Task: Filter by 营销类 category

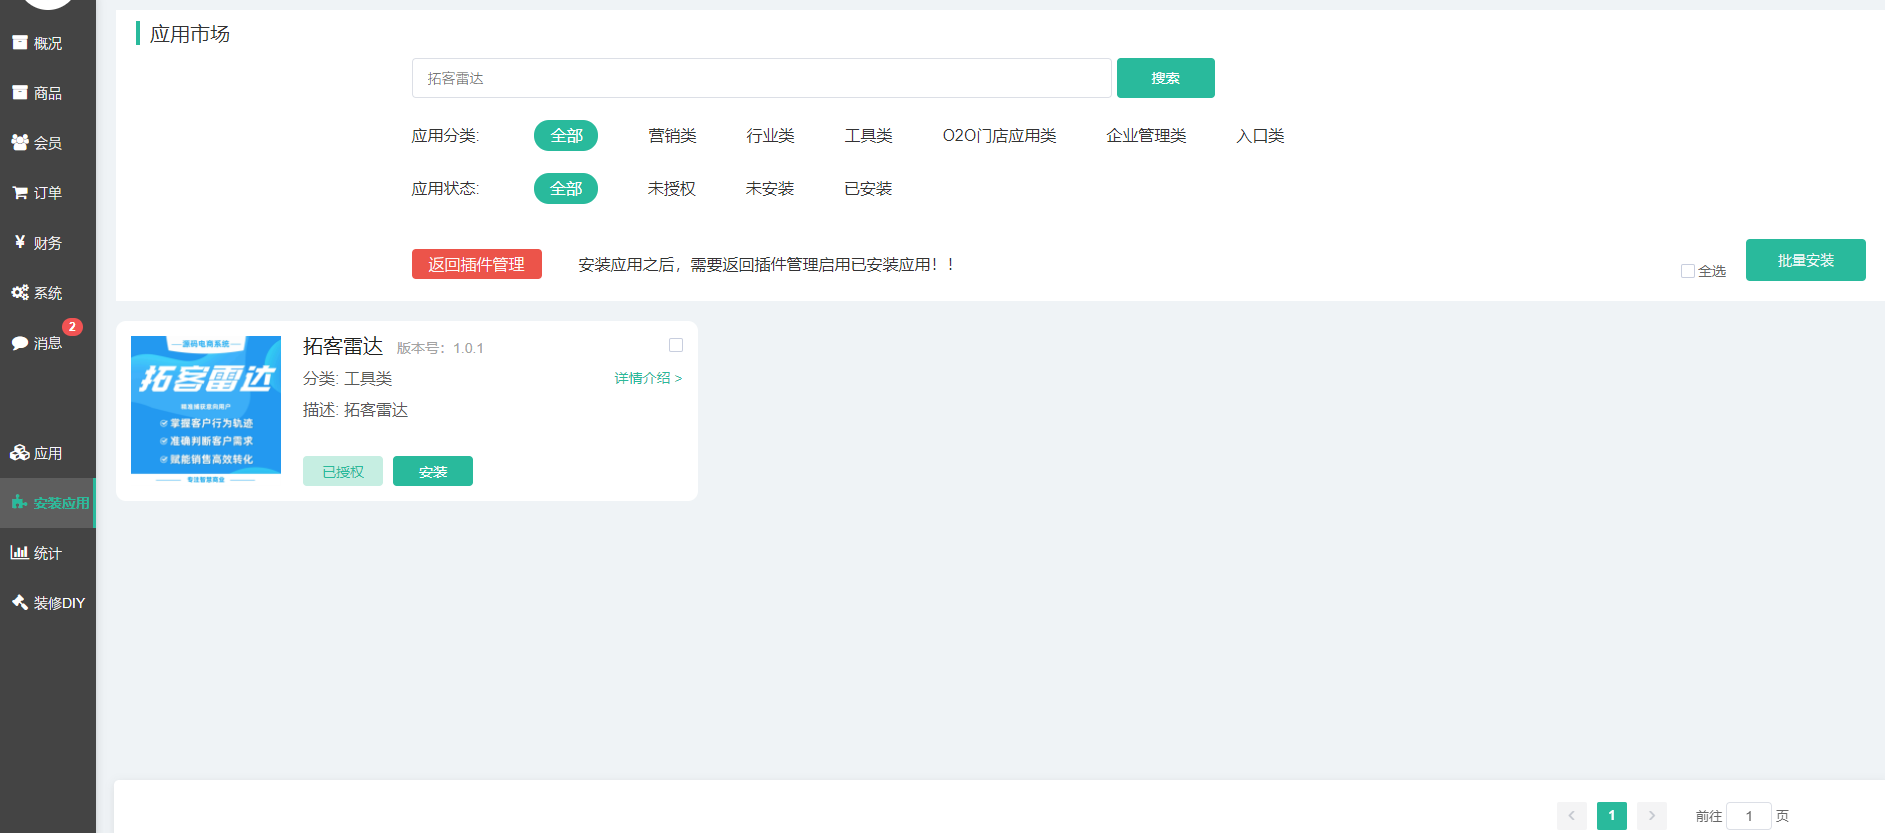Action: [672, 136]
